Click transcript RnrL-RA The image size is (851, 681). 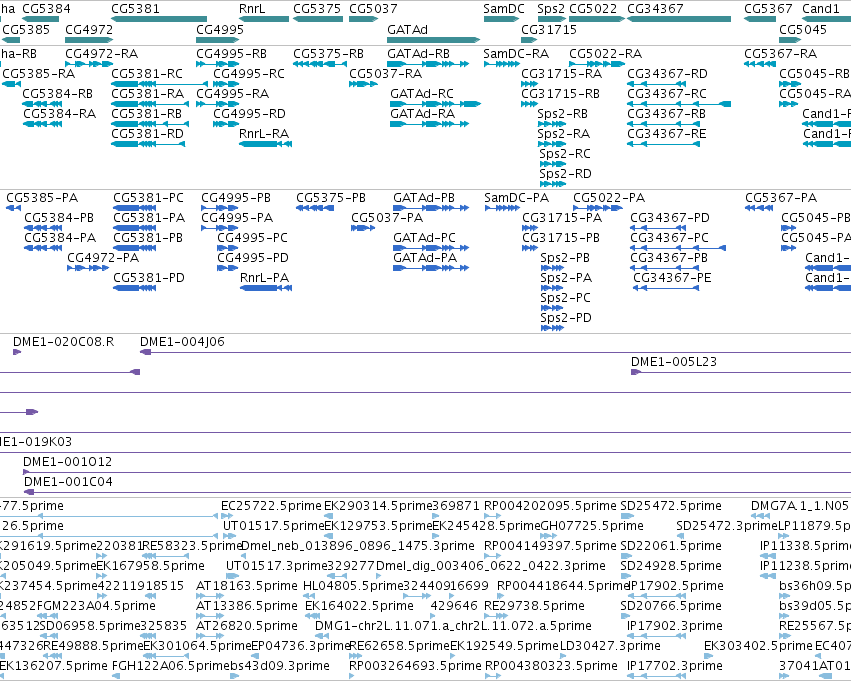coord(264,134)
